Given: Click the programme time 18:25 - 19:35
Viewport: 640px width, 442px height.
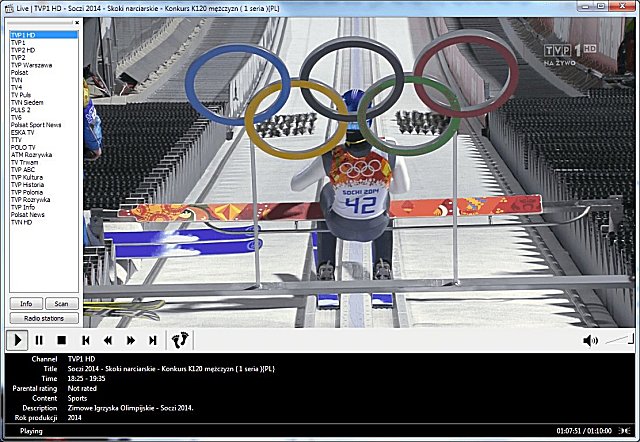Looking at the screenshot, I should [x=86, y=379].
